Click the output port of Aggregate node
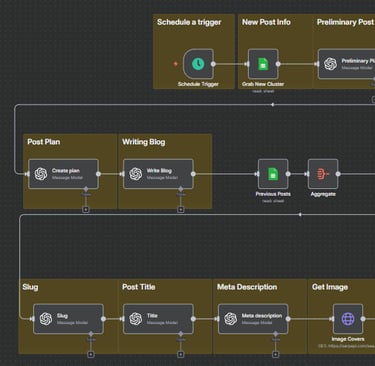Viewport: 375px width, 366px height. pos(338,174)
